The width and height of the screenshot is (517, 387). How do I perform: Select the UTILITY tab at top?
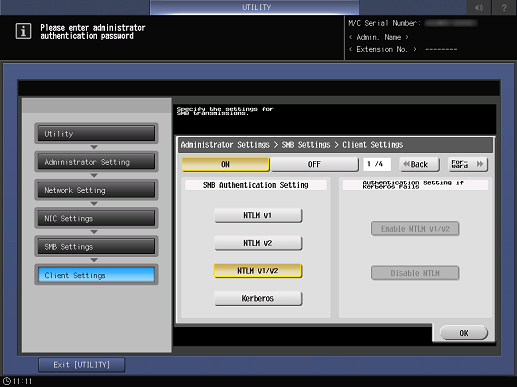(255, 7)
